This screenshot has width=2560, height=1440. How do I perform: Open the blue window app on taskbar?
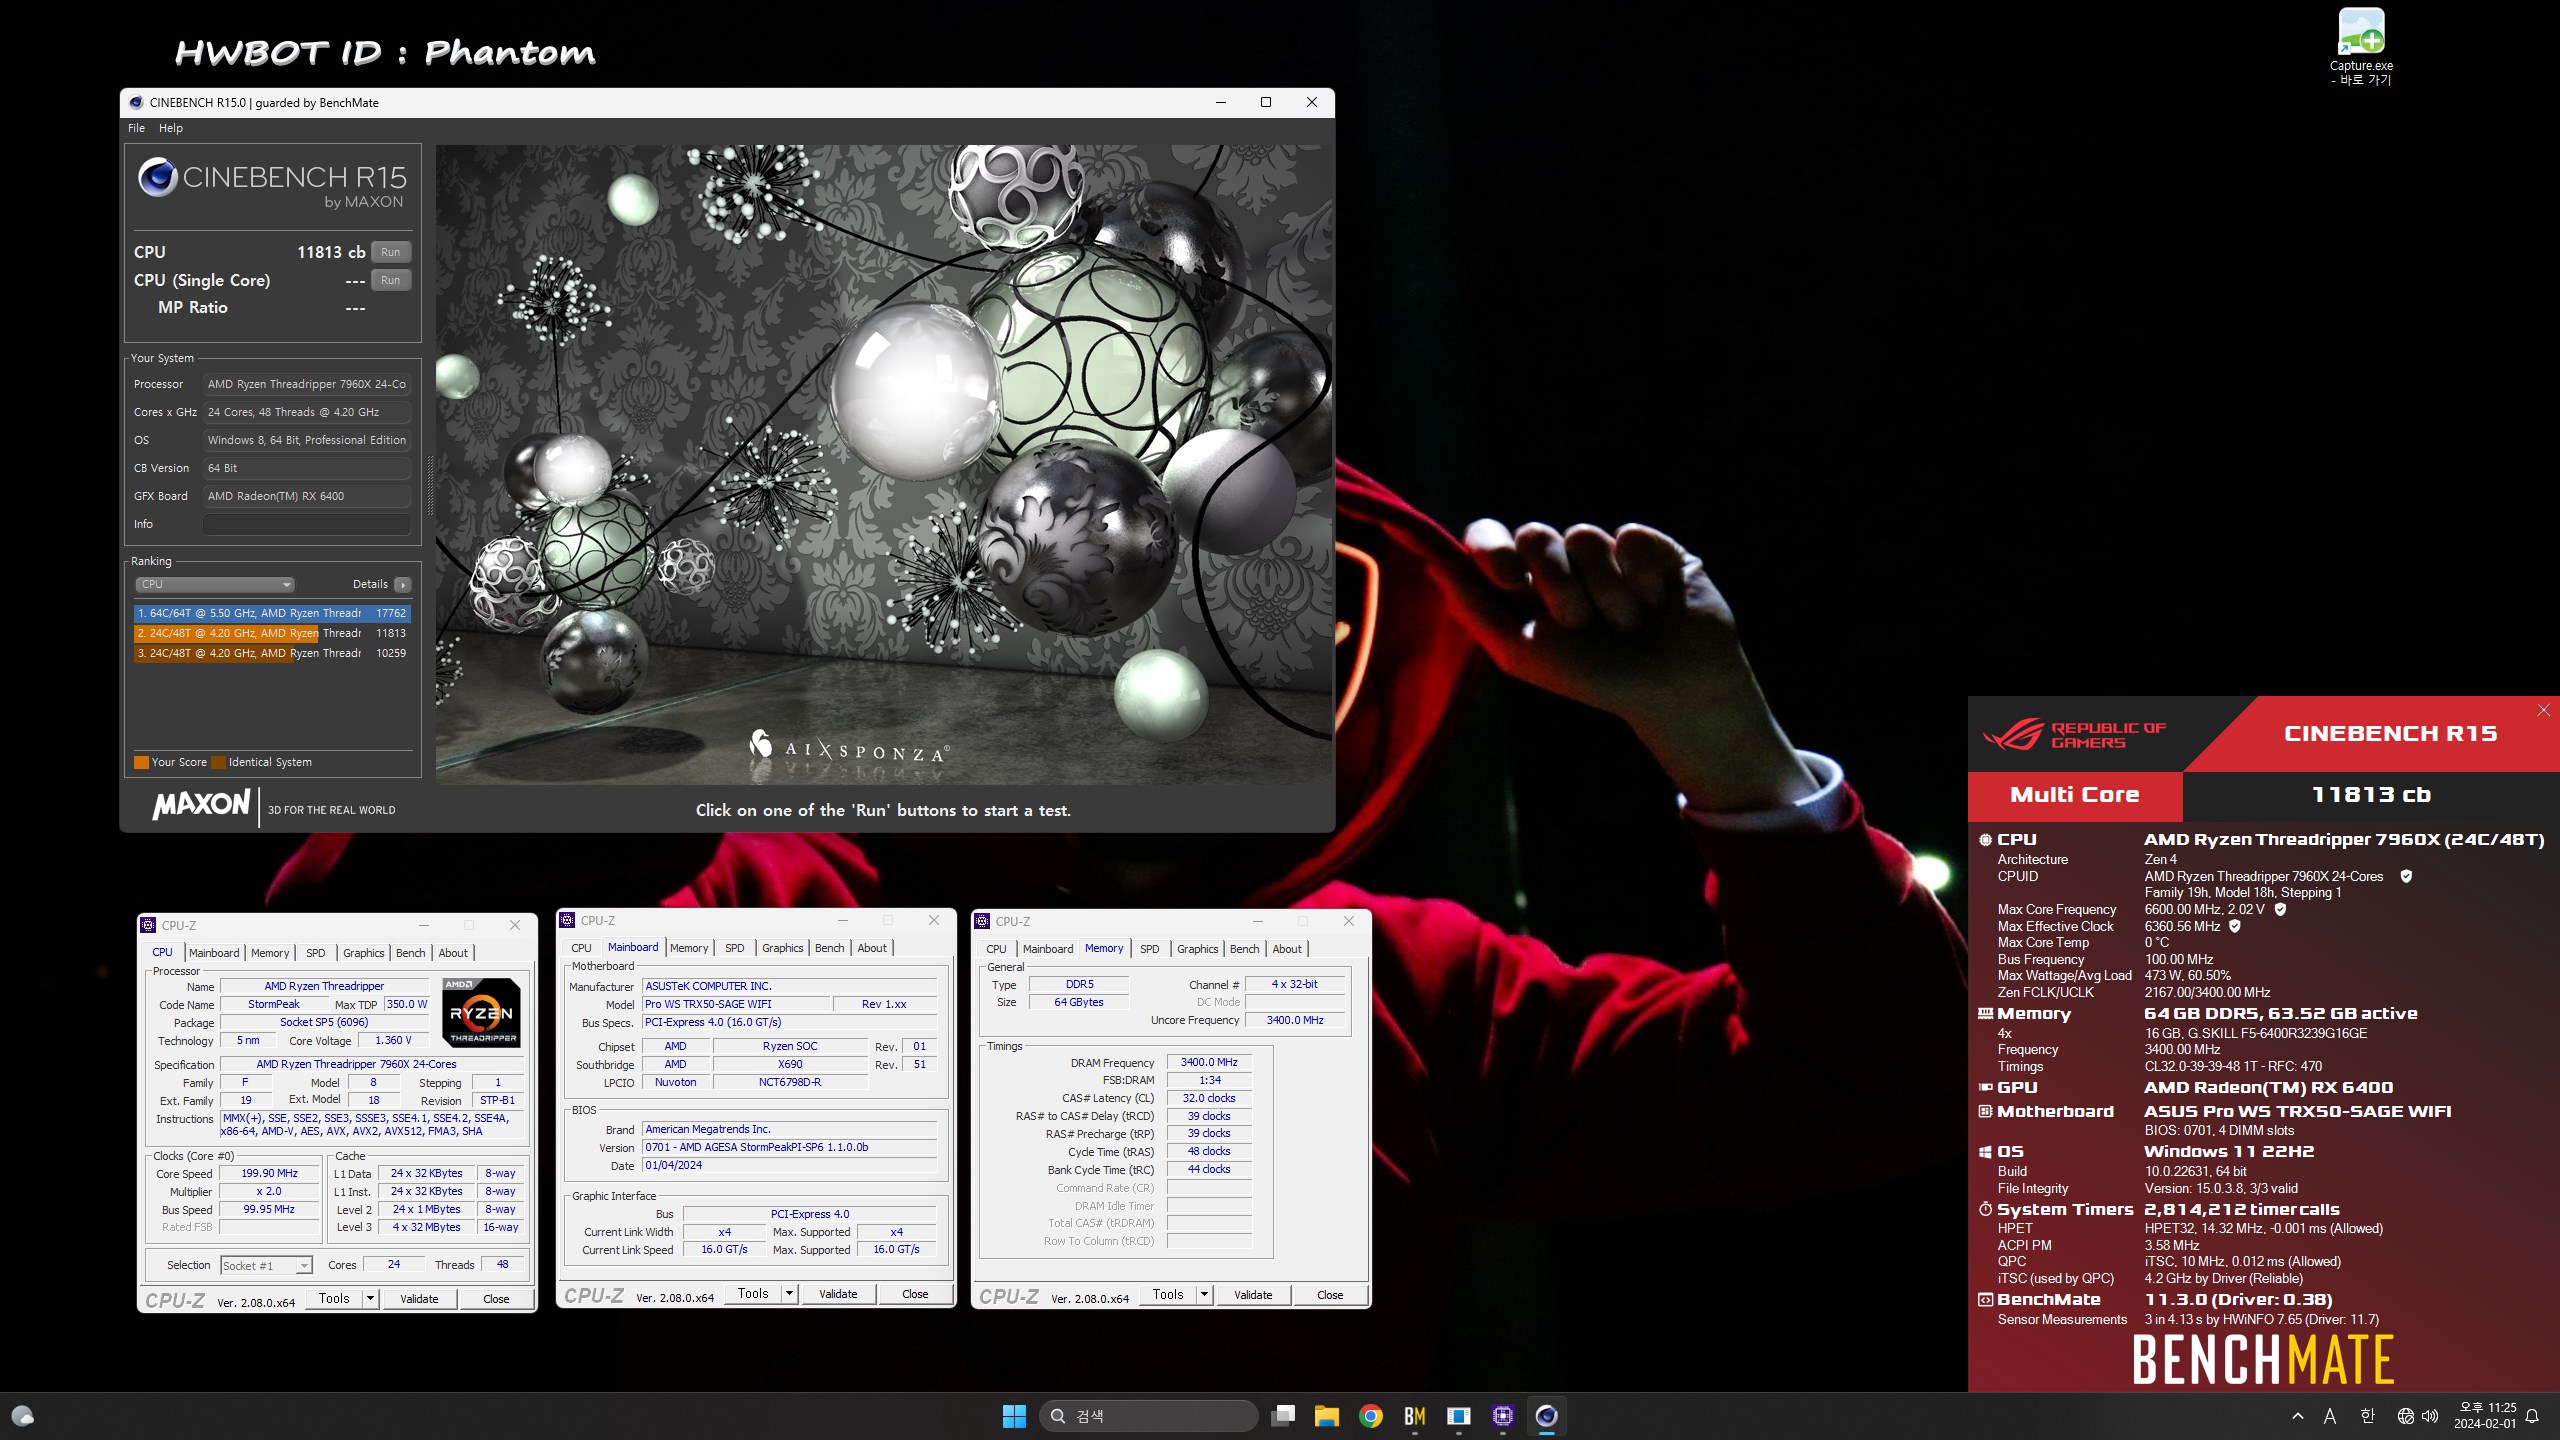pos(1459,1416)
